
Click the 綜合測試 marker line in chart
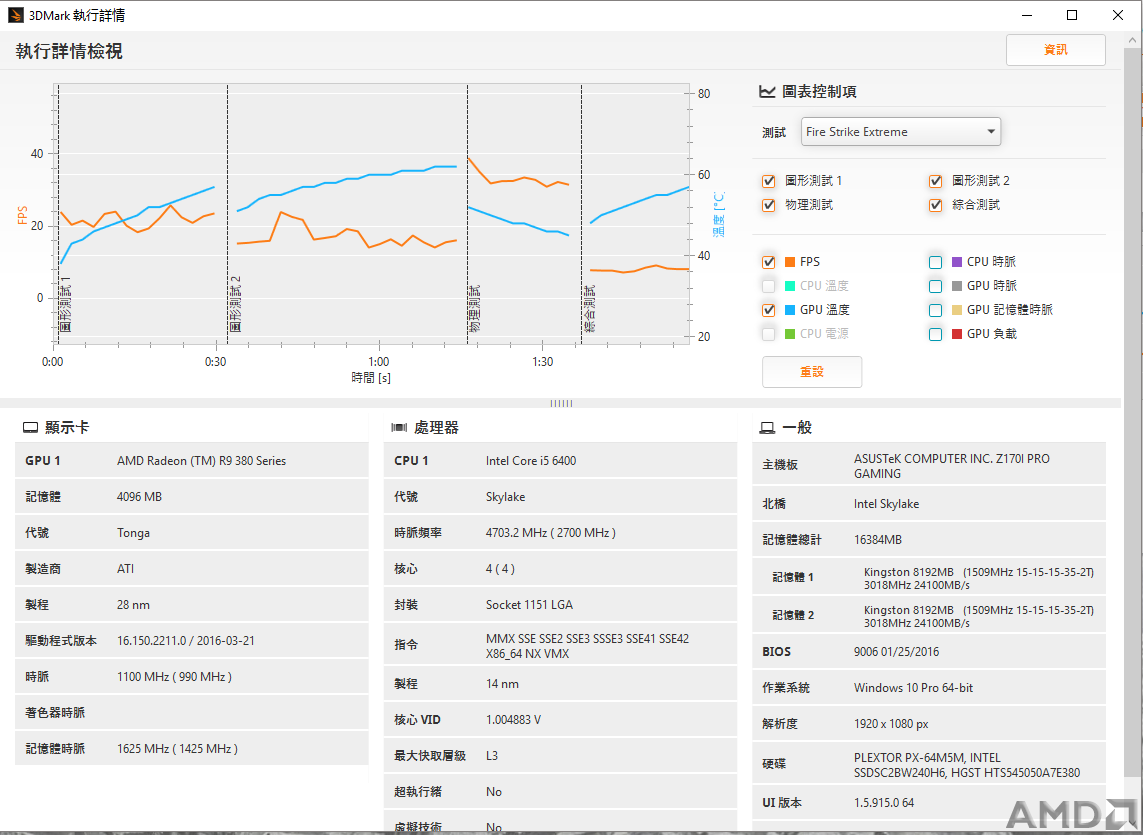(582, 214)
